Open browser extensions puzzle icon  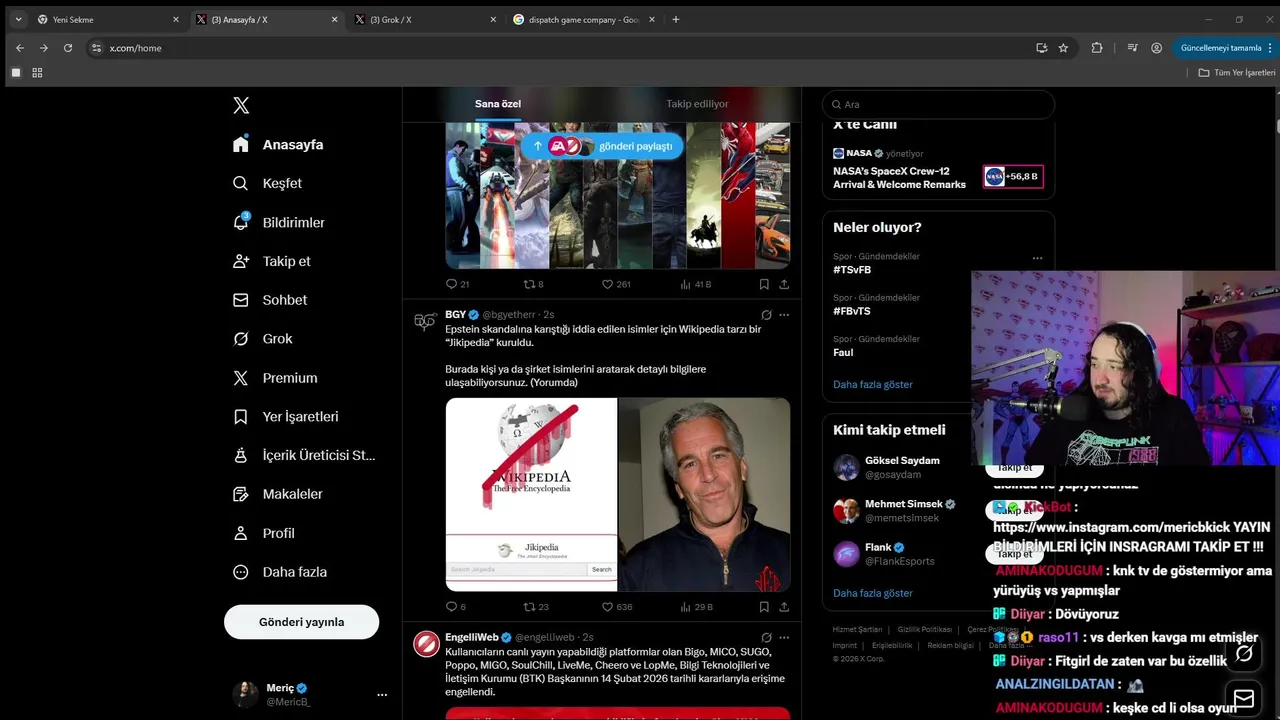(x=1097, y=48)
